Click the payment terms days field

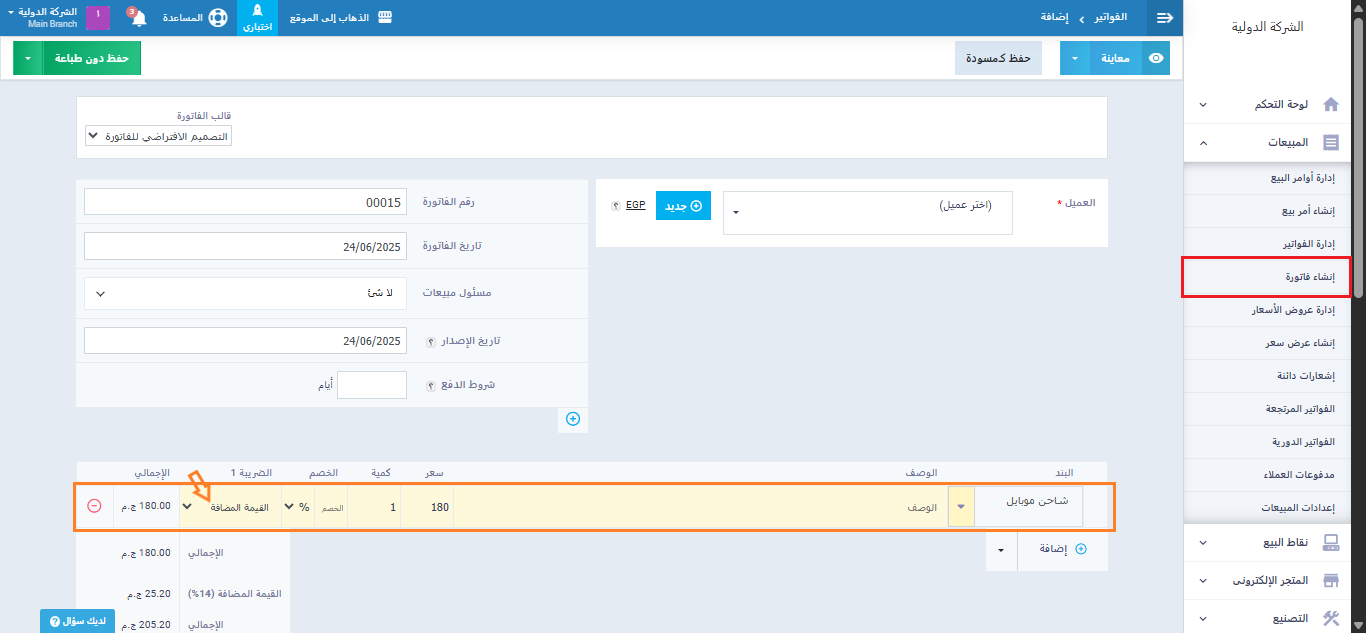click(x=372, y=385)
